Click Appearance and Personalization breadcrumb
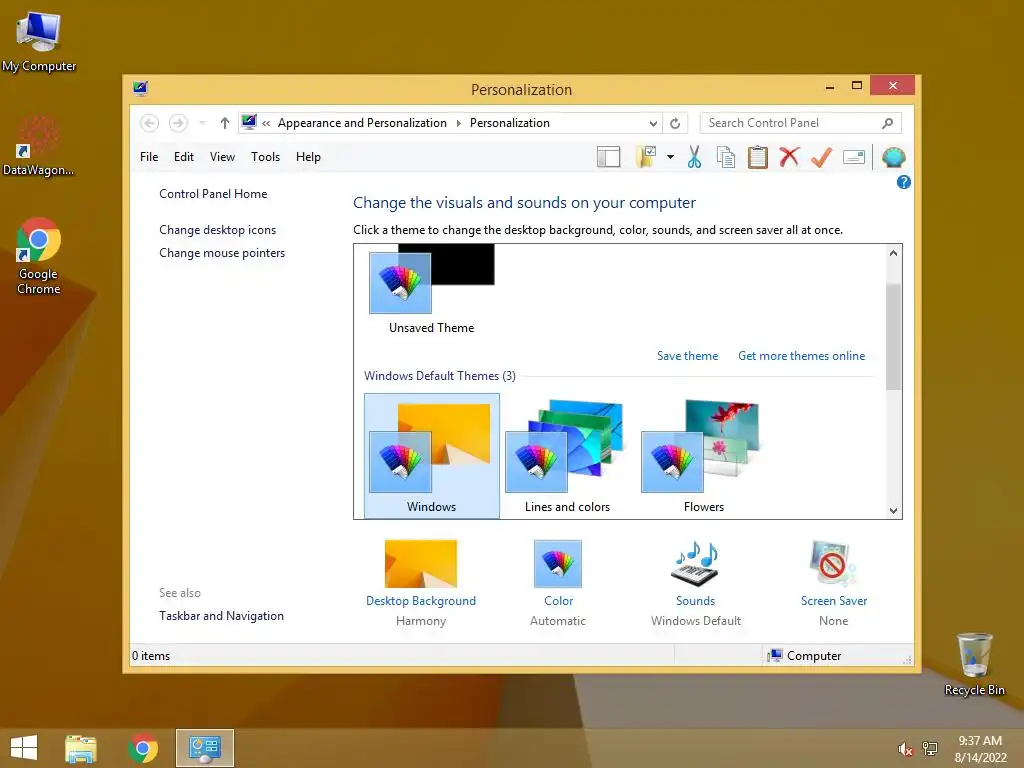 tap(362, 123)
